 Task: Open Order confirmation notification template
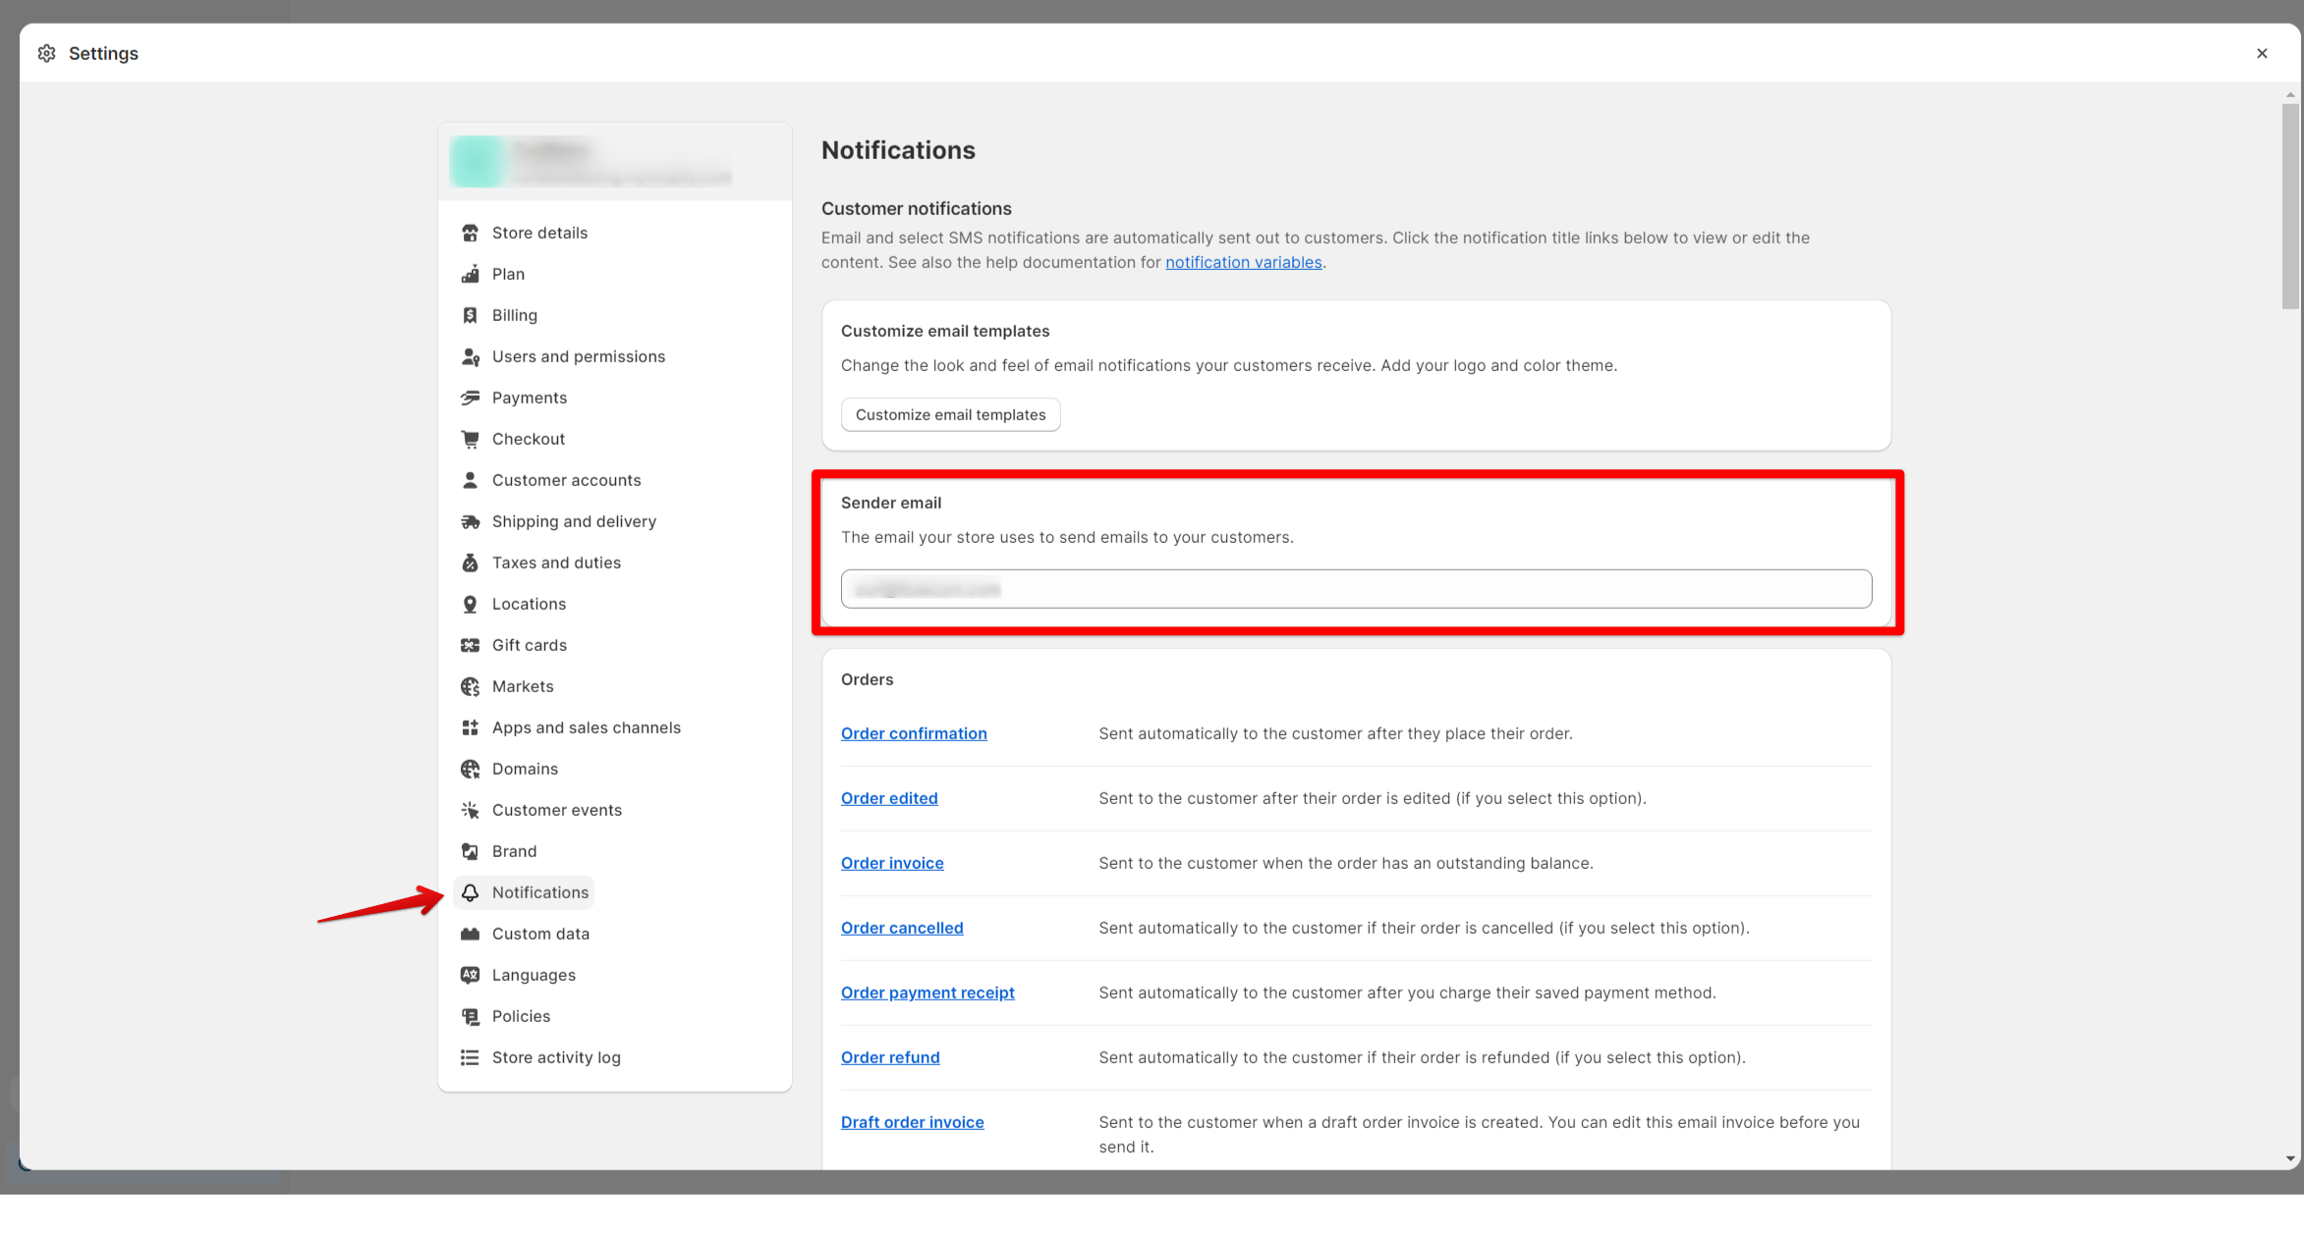(x=913, y=734)
